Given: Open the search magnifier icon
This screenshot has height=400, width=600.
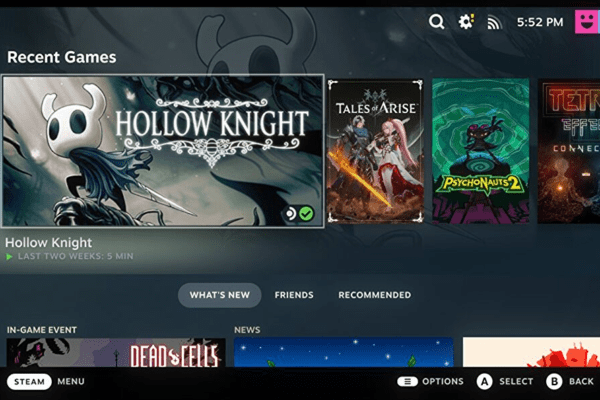Looking at the screenshot, I should click(x=437, y=22).
